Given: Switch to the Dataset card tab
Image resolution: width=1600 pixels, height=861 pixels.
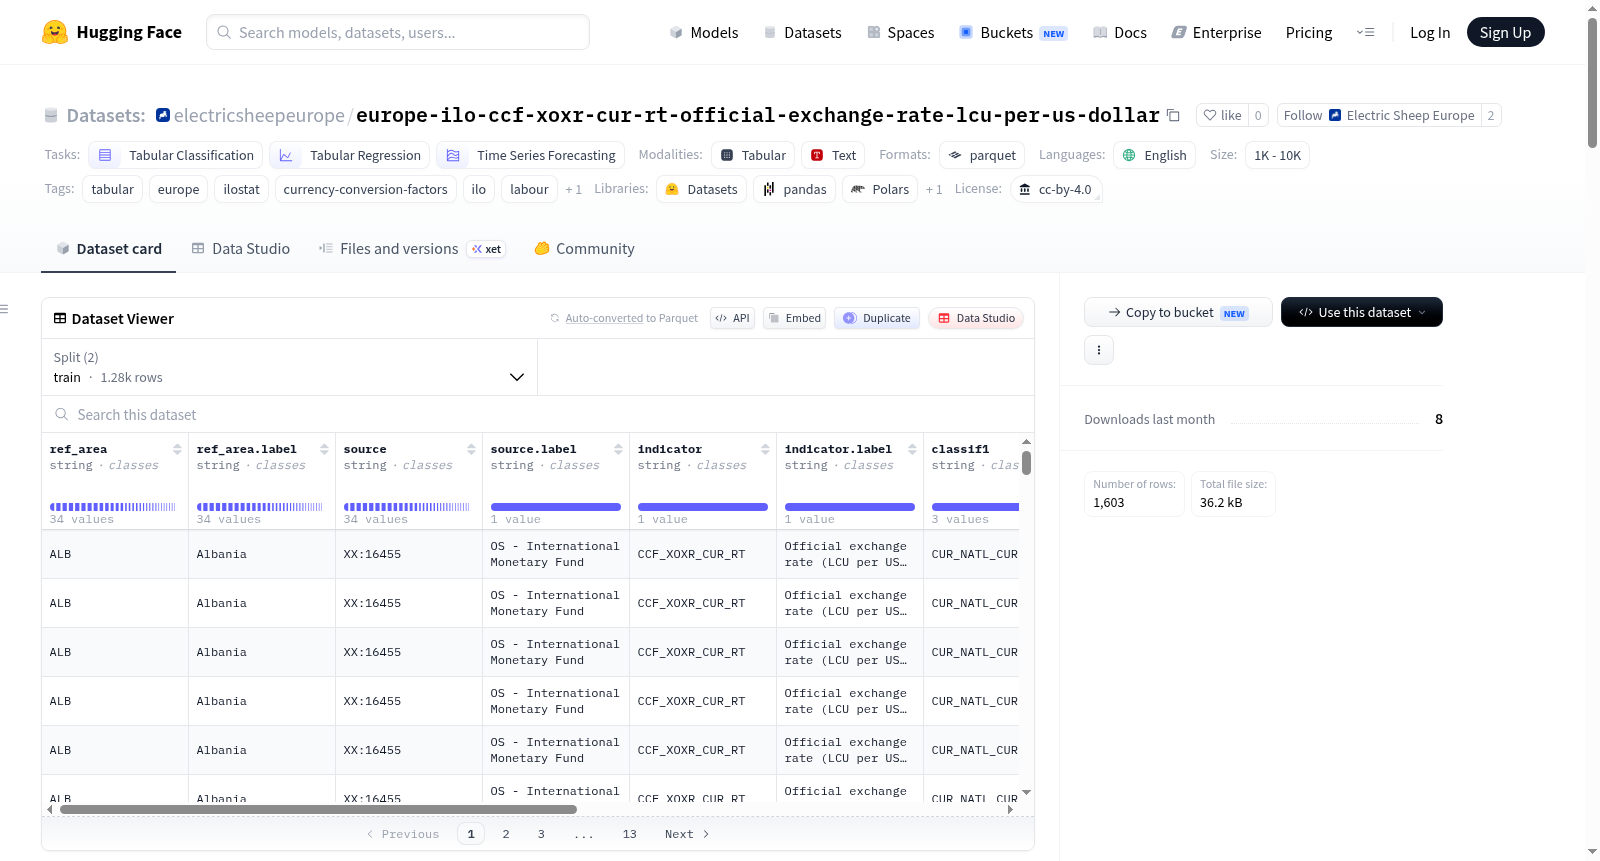Looking at the screenshot, I should [109, 249].
